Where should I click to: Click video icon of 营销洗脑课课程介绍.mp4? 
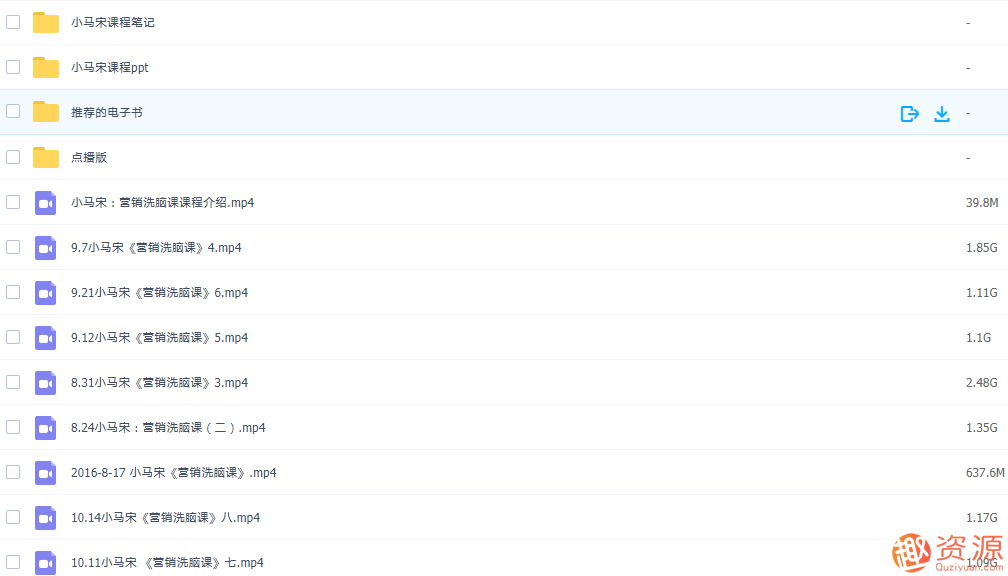46,203
